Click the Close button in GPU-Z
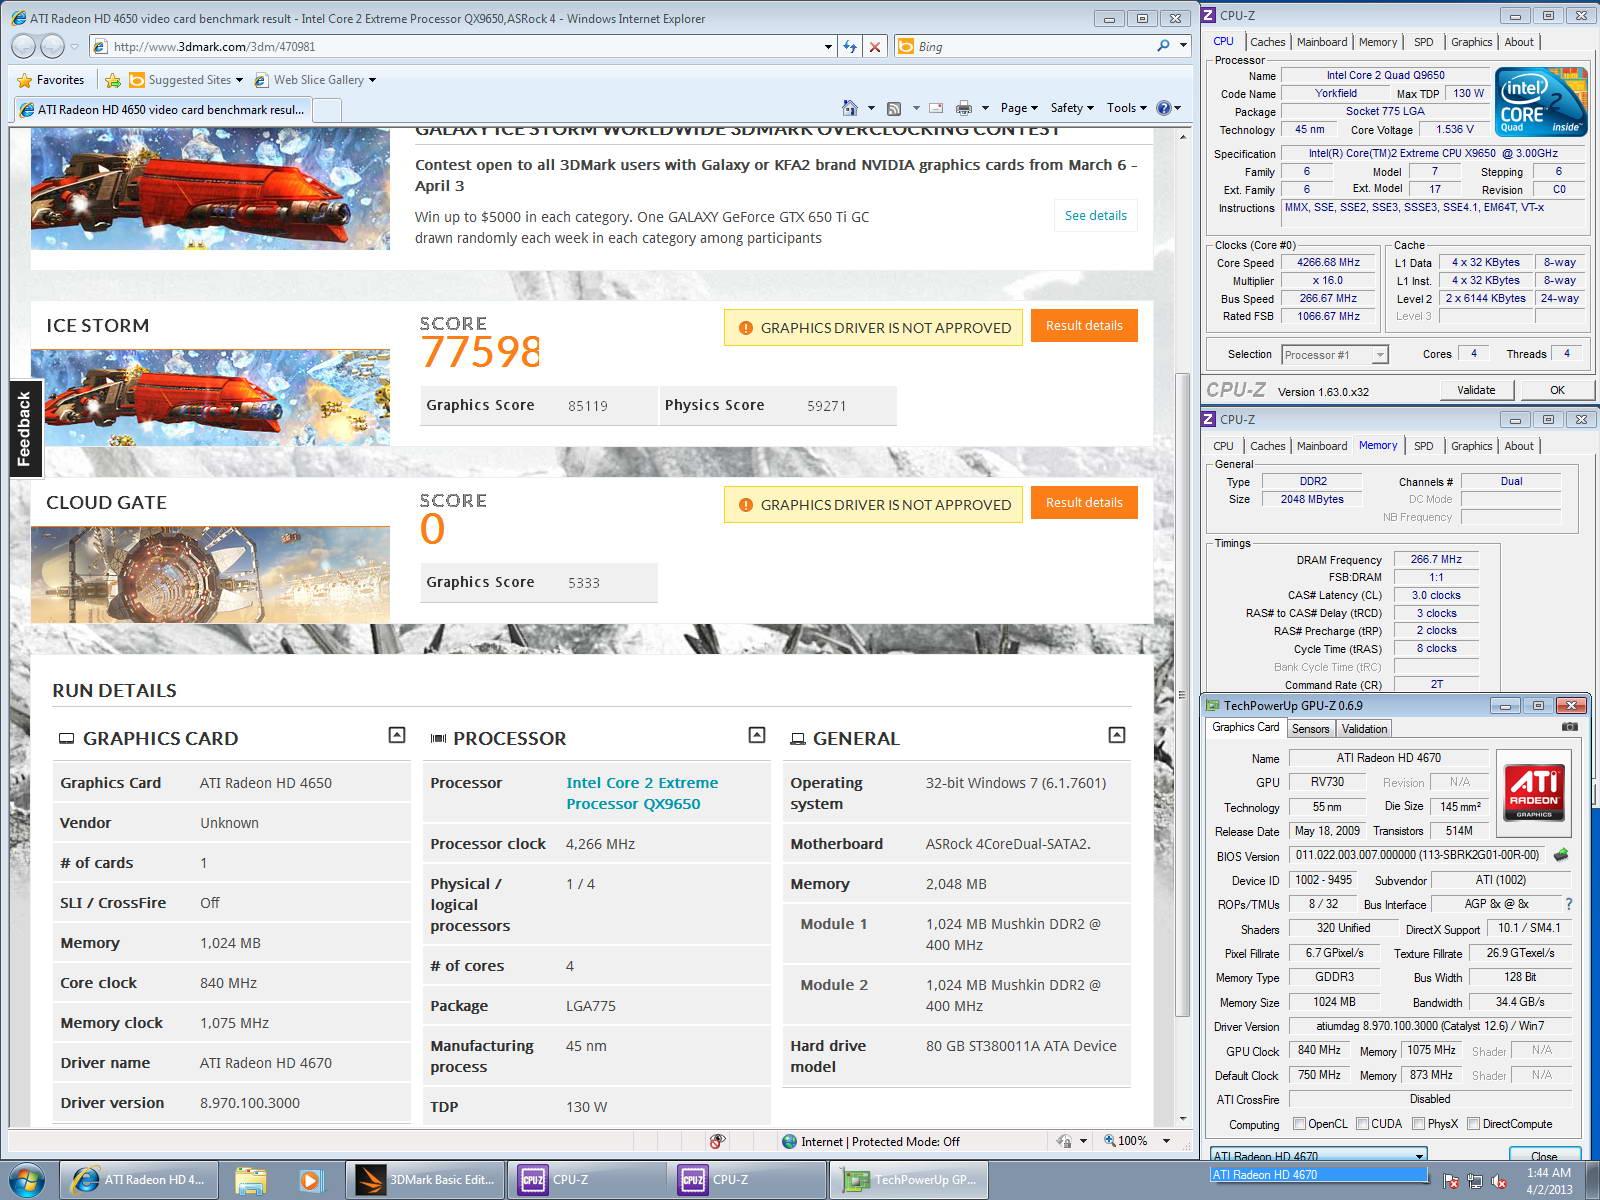Image resolution: width=1600 pixels, height=1200 pixels. (1544, 1156)
